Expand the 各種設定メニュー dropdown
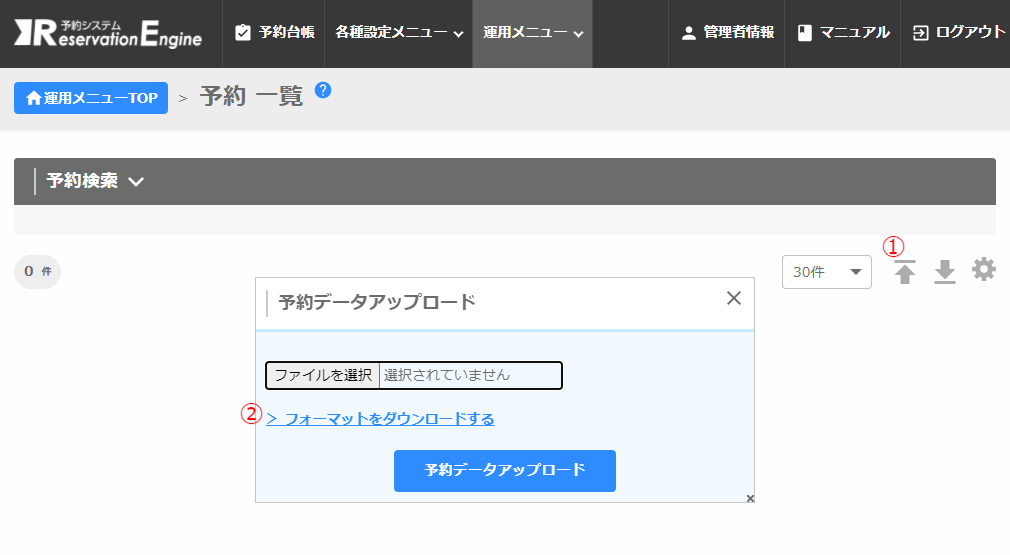The image size is (1010, 555). [x=399, y=33]
